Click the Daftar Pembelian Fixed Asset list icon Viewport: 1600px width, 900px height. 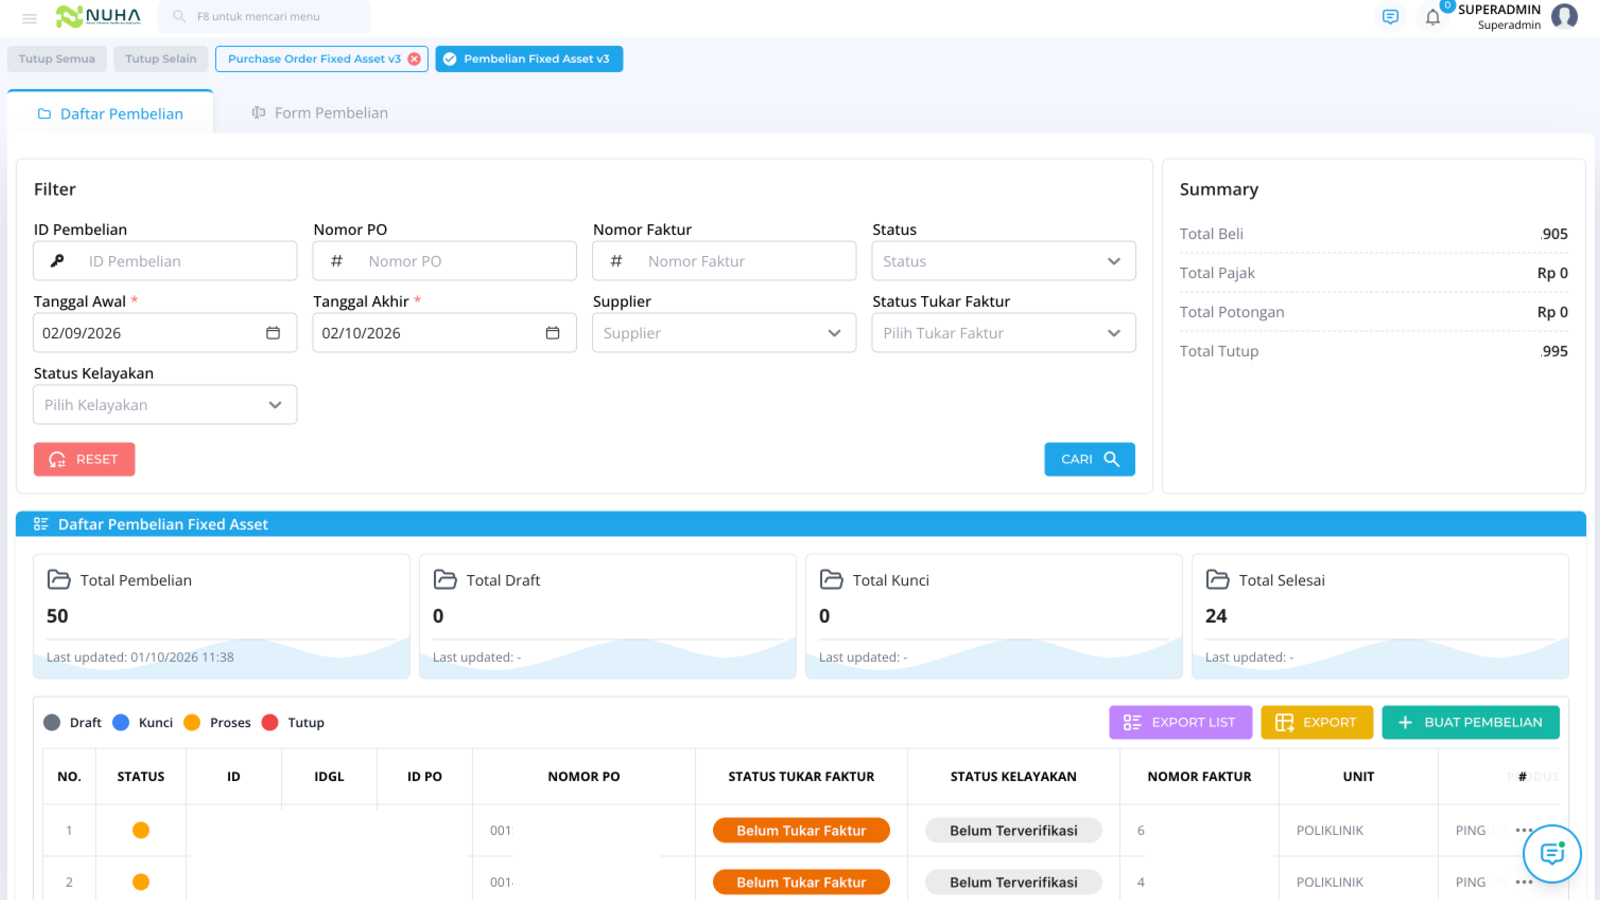pyautogui.click(x=41, y=524)
